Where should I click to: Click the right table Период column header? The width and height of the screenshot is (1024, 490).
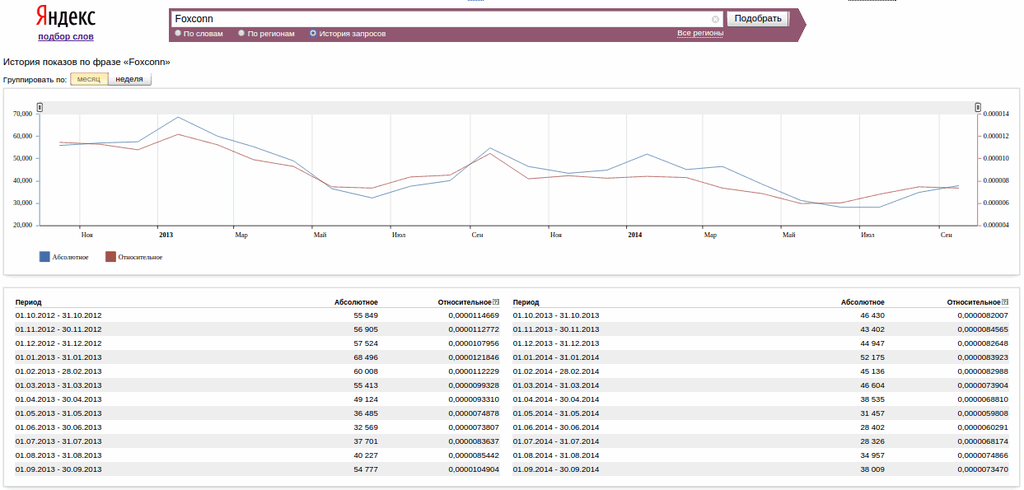pyautogui.click(x=526, y=302)
